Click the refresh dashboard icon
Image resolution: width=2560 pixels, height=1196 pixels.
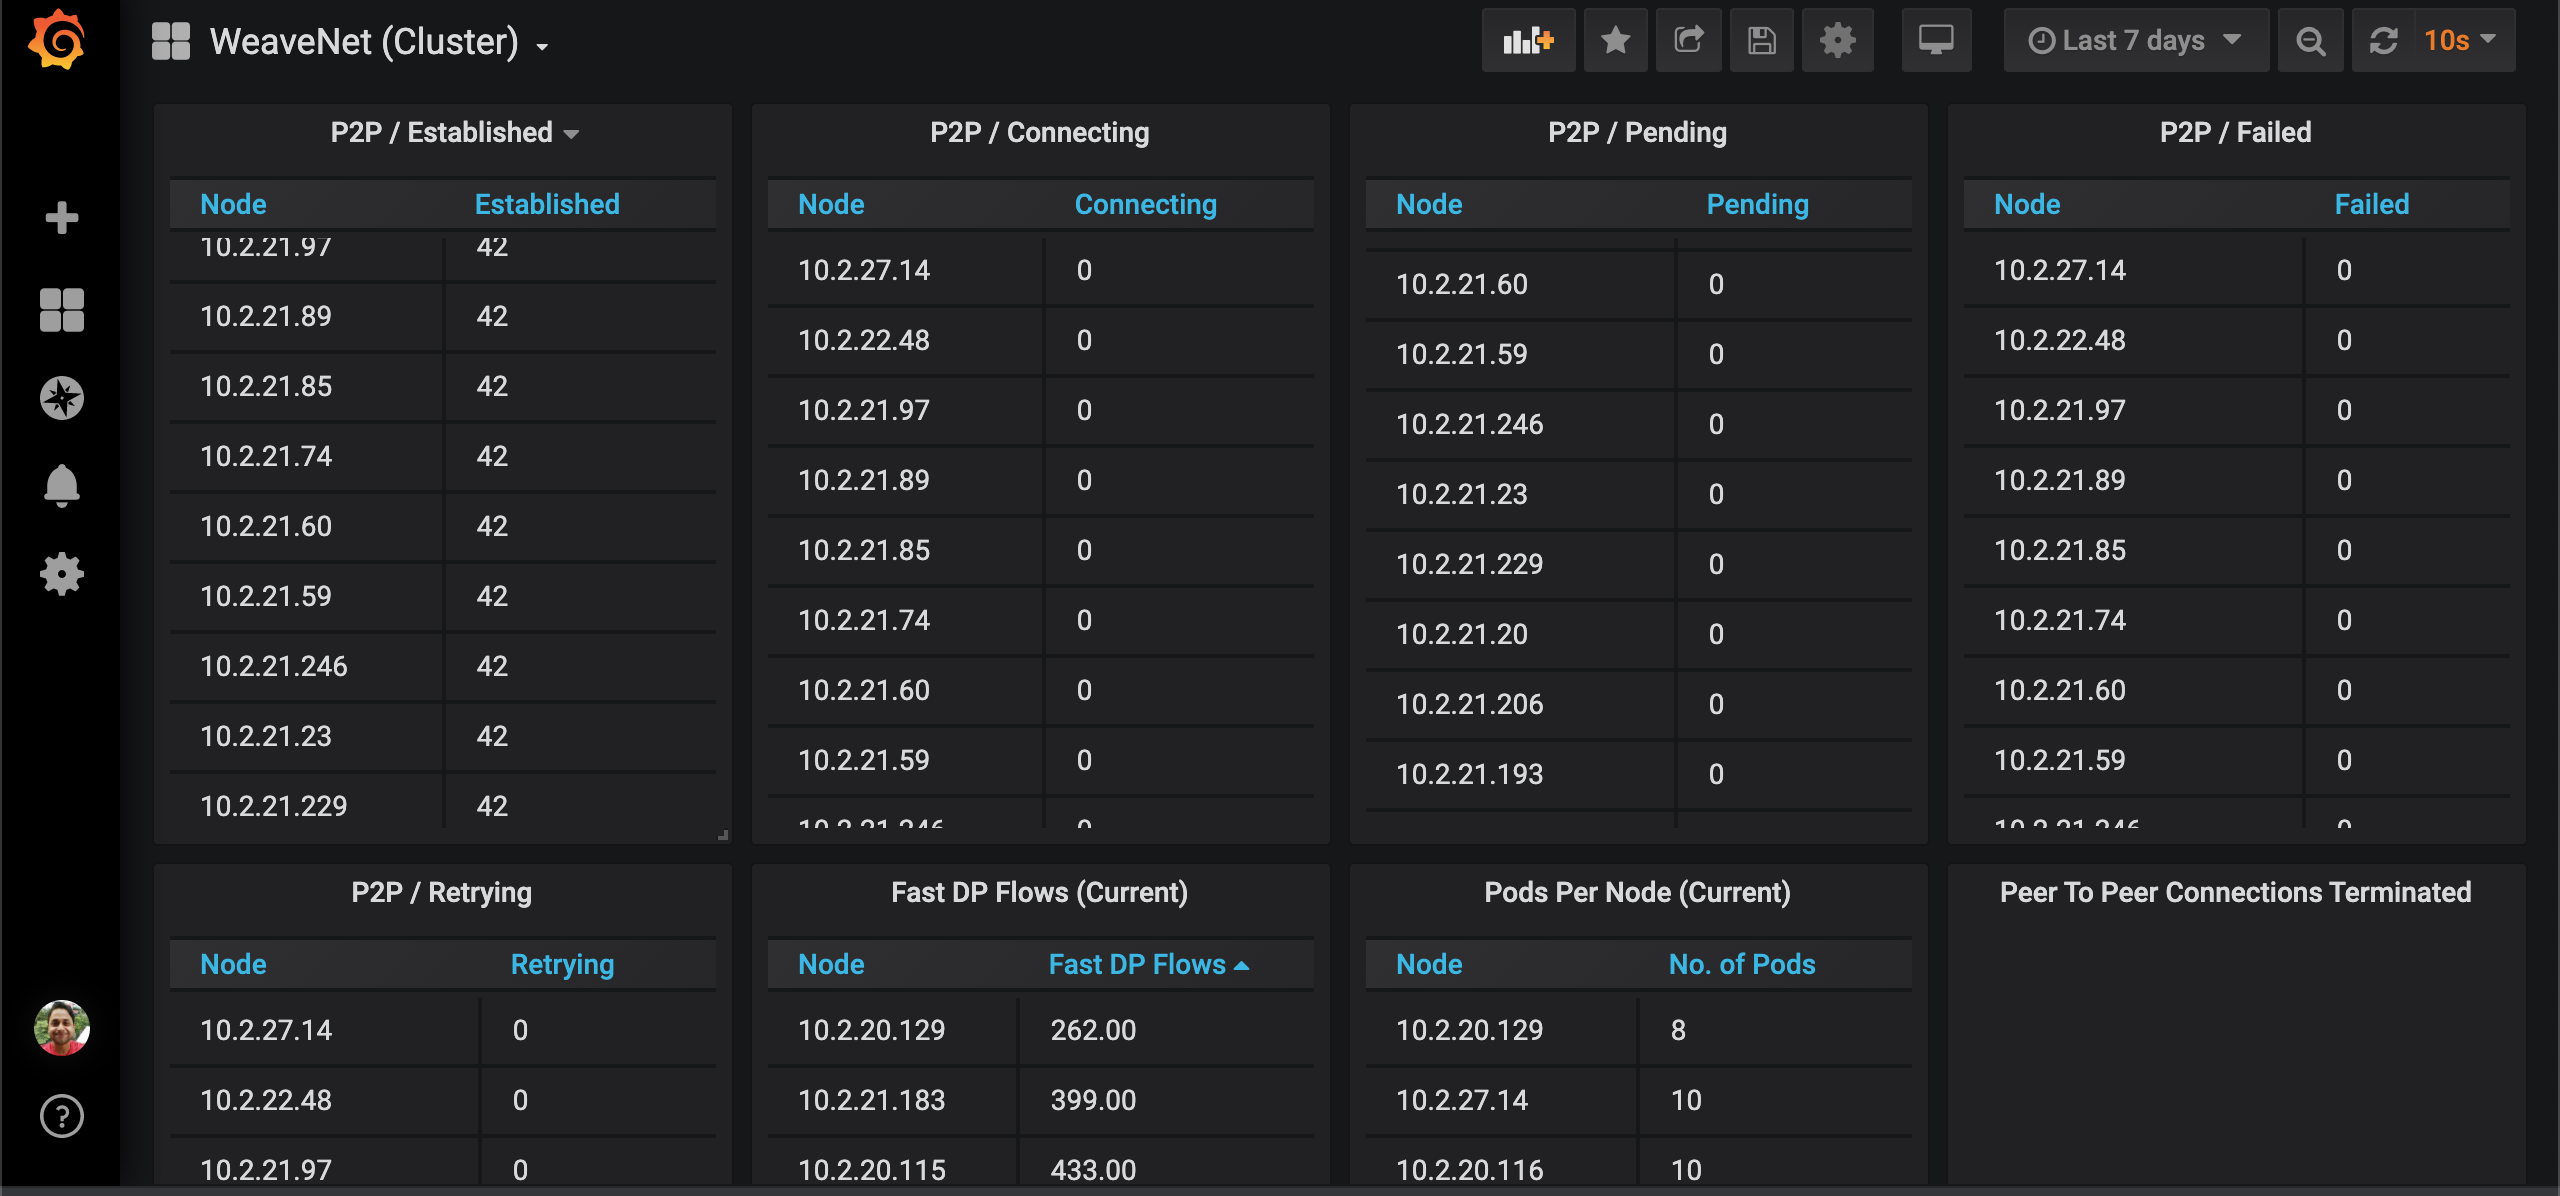pos(2384,41)
